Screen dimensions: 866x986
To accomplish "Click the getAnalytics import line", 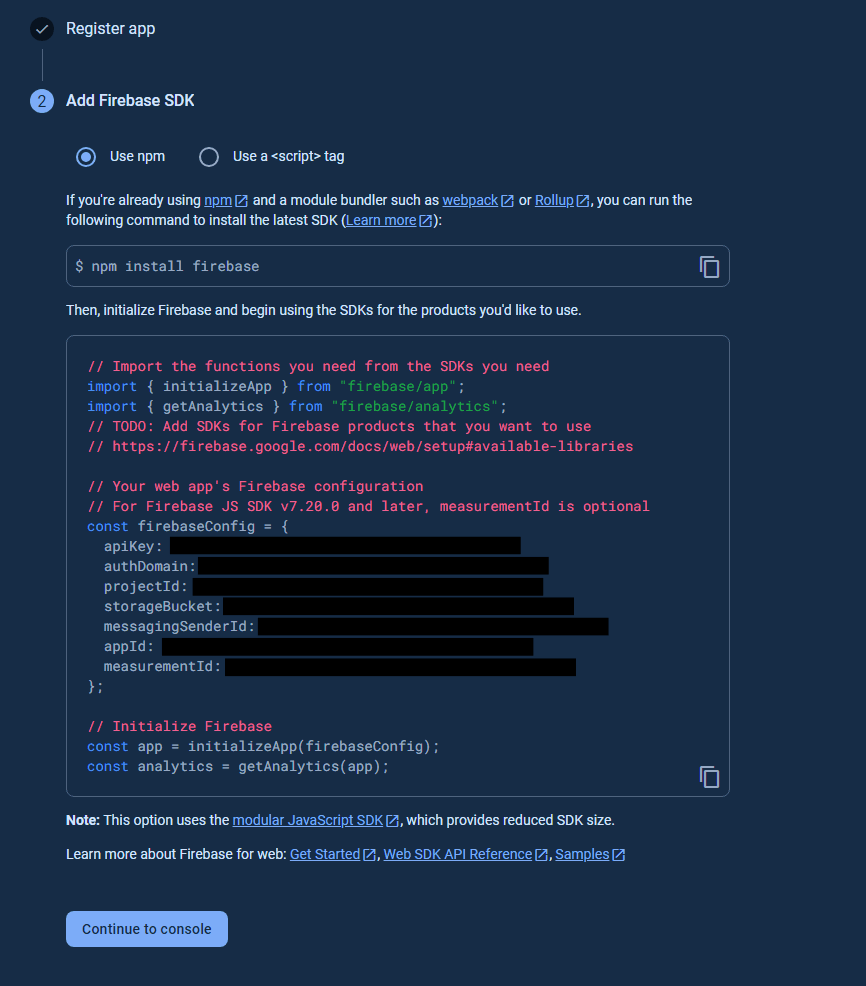I will click(x=297, y=407).
